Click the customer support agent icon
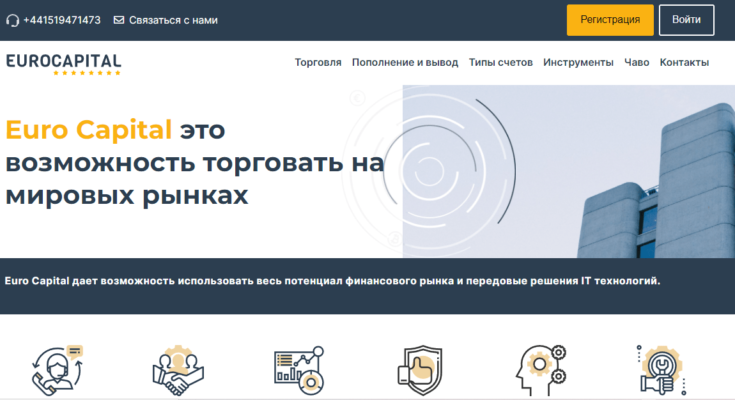735x400 pixels. pyautogui.click(x=58, y=370)
